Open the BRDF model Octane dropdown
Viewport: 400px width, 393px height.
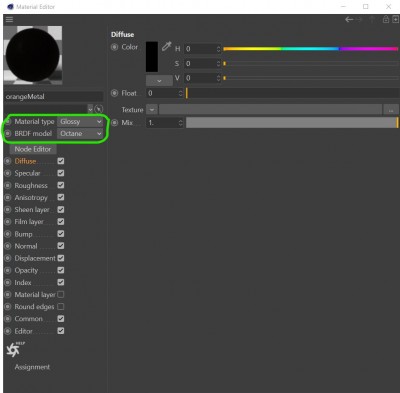80,134
